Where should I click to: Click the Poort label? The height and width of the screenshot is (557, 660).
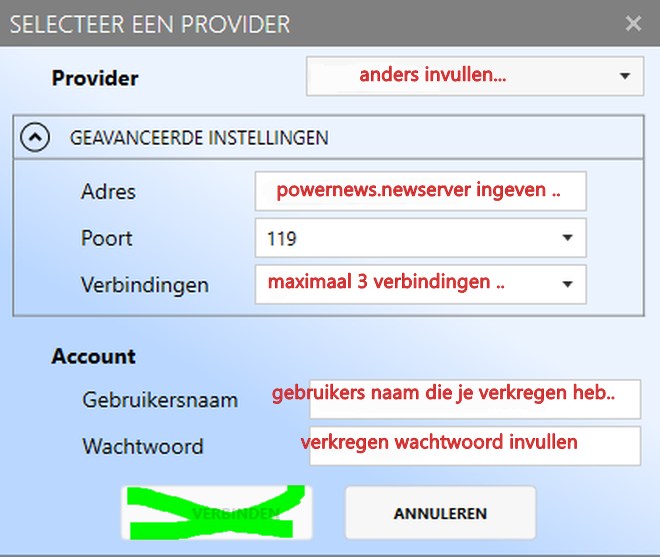pyautogui.click(x=106, y=238)
